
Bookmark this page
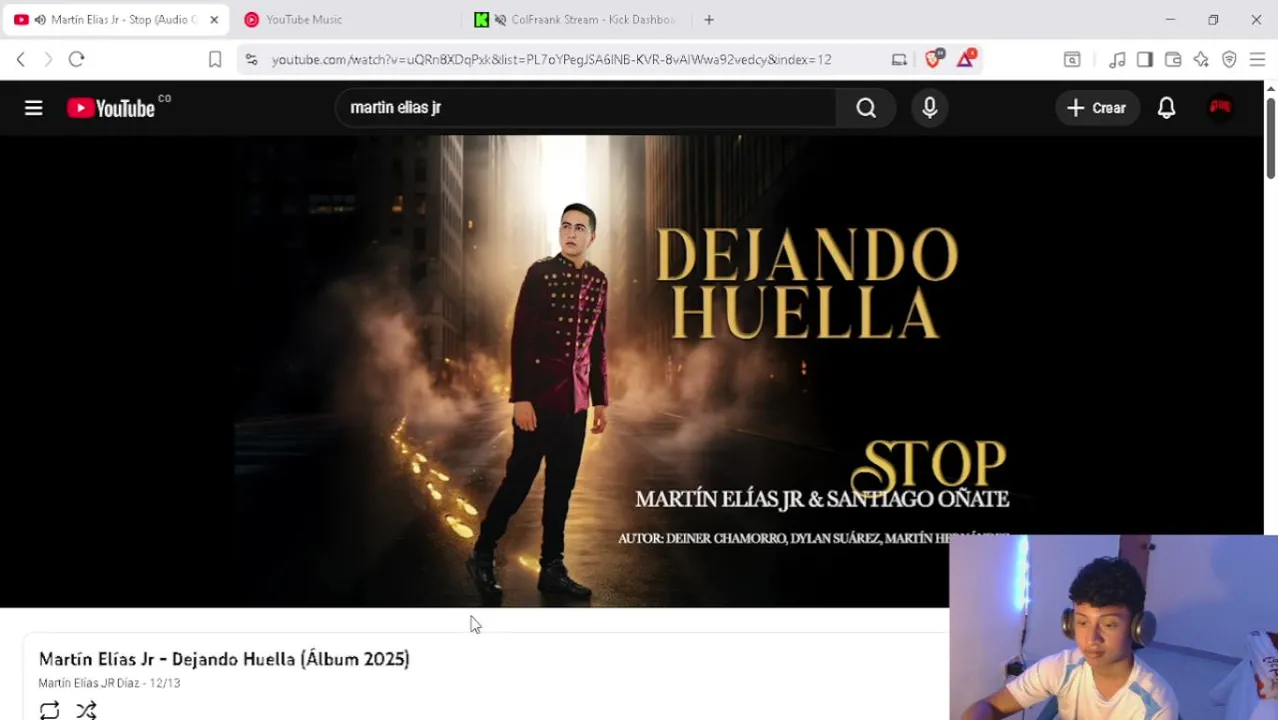215,59
